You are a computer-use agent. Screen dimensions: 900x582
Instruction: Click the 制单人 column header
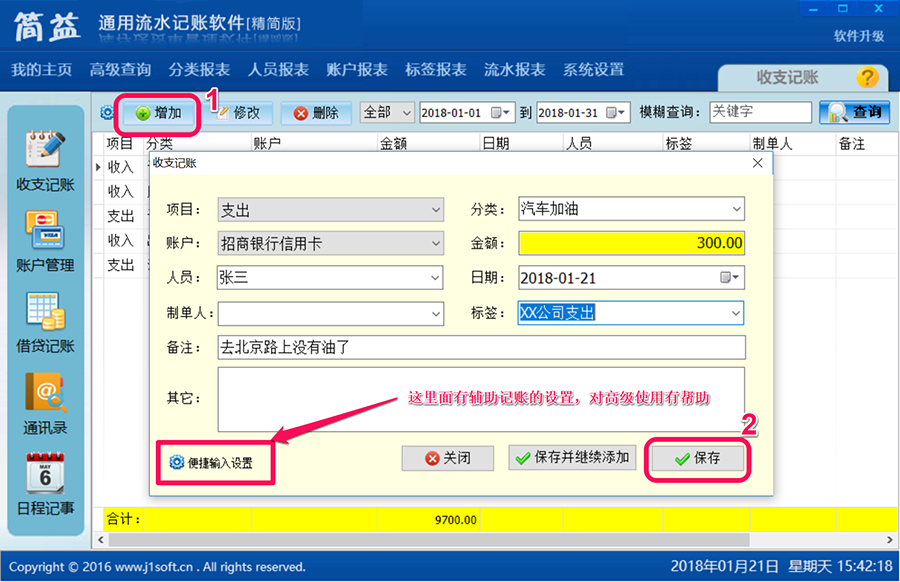[x=793, y=143]
